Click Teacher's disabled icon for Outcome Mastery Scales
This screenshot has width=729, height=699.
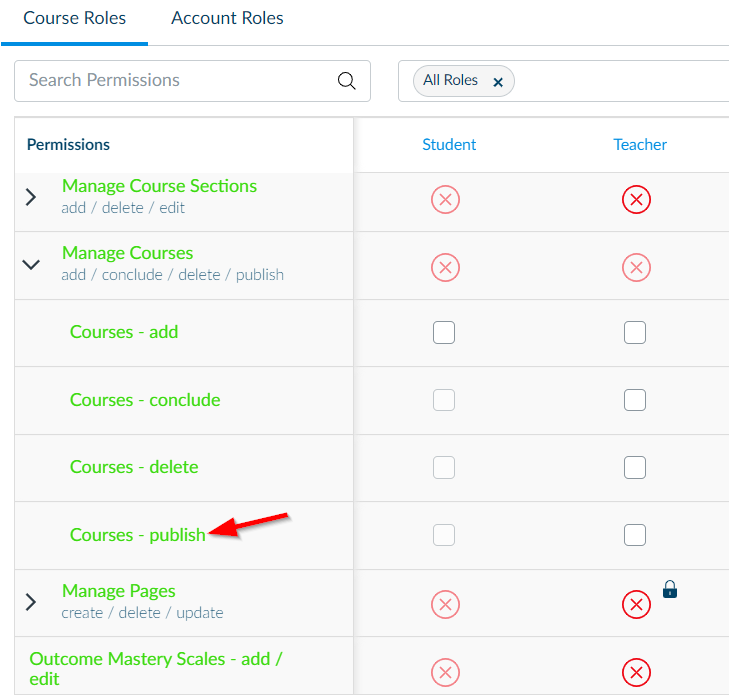636,671
